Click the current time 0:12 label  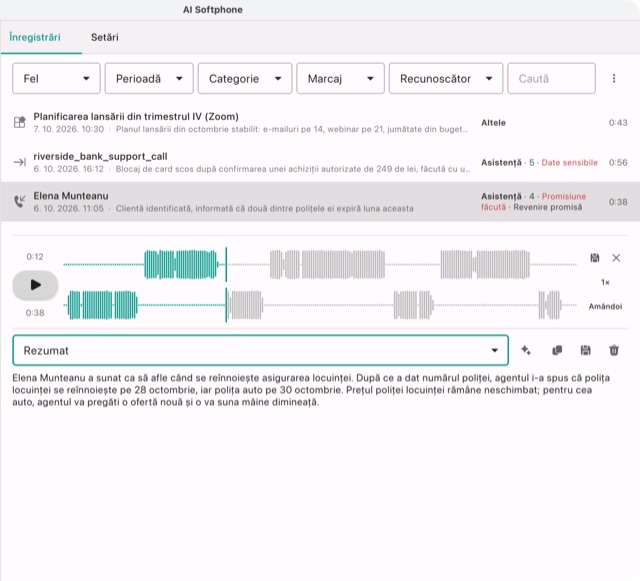(35, 257)
